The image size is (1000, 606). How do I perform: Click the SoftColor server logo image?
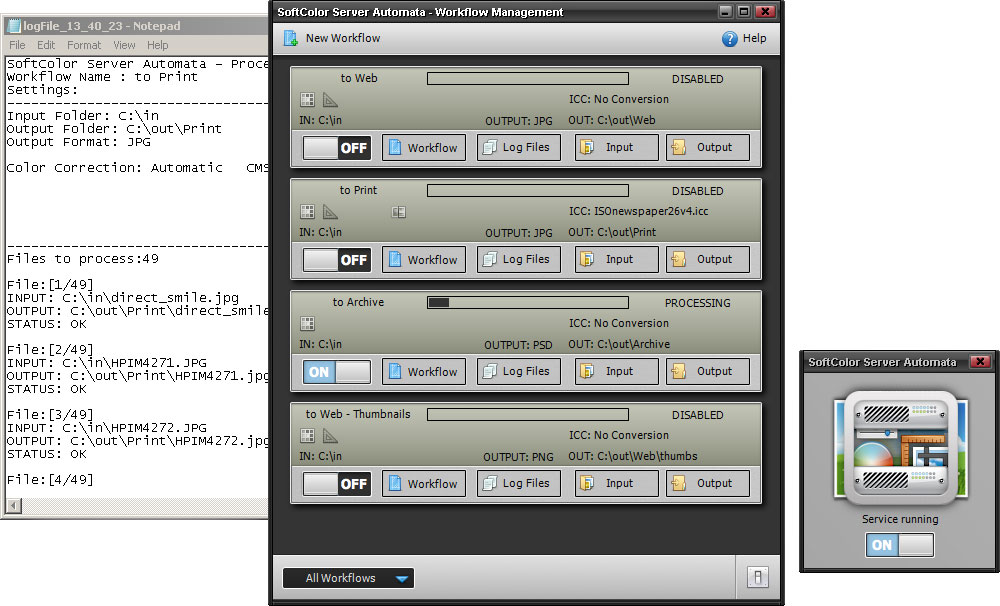point(900,447)
